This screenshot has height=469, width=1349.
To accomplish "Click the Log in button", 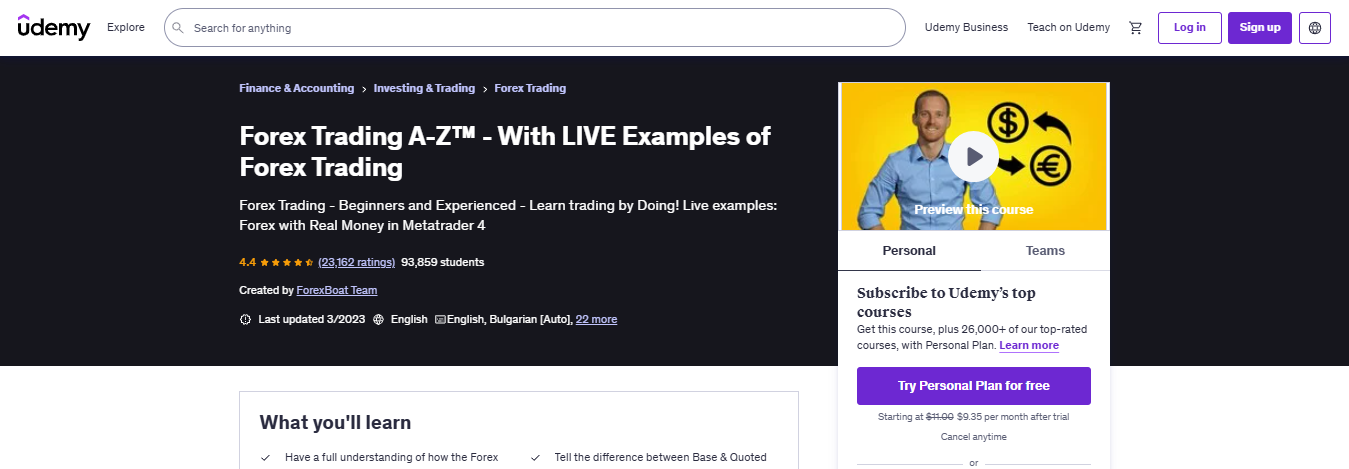I will (1190, 28).
